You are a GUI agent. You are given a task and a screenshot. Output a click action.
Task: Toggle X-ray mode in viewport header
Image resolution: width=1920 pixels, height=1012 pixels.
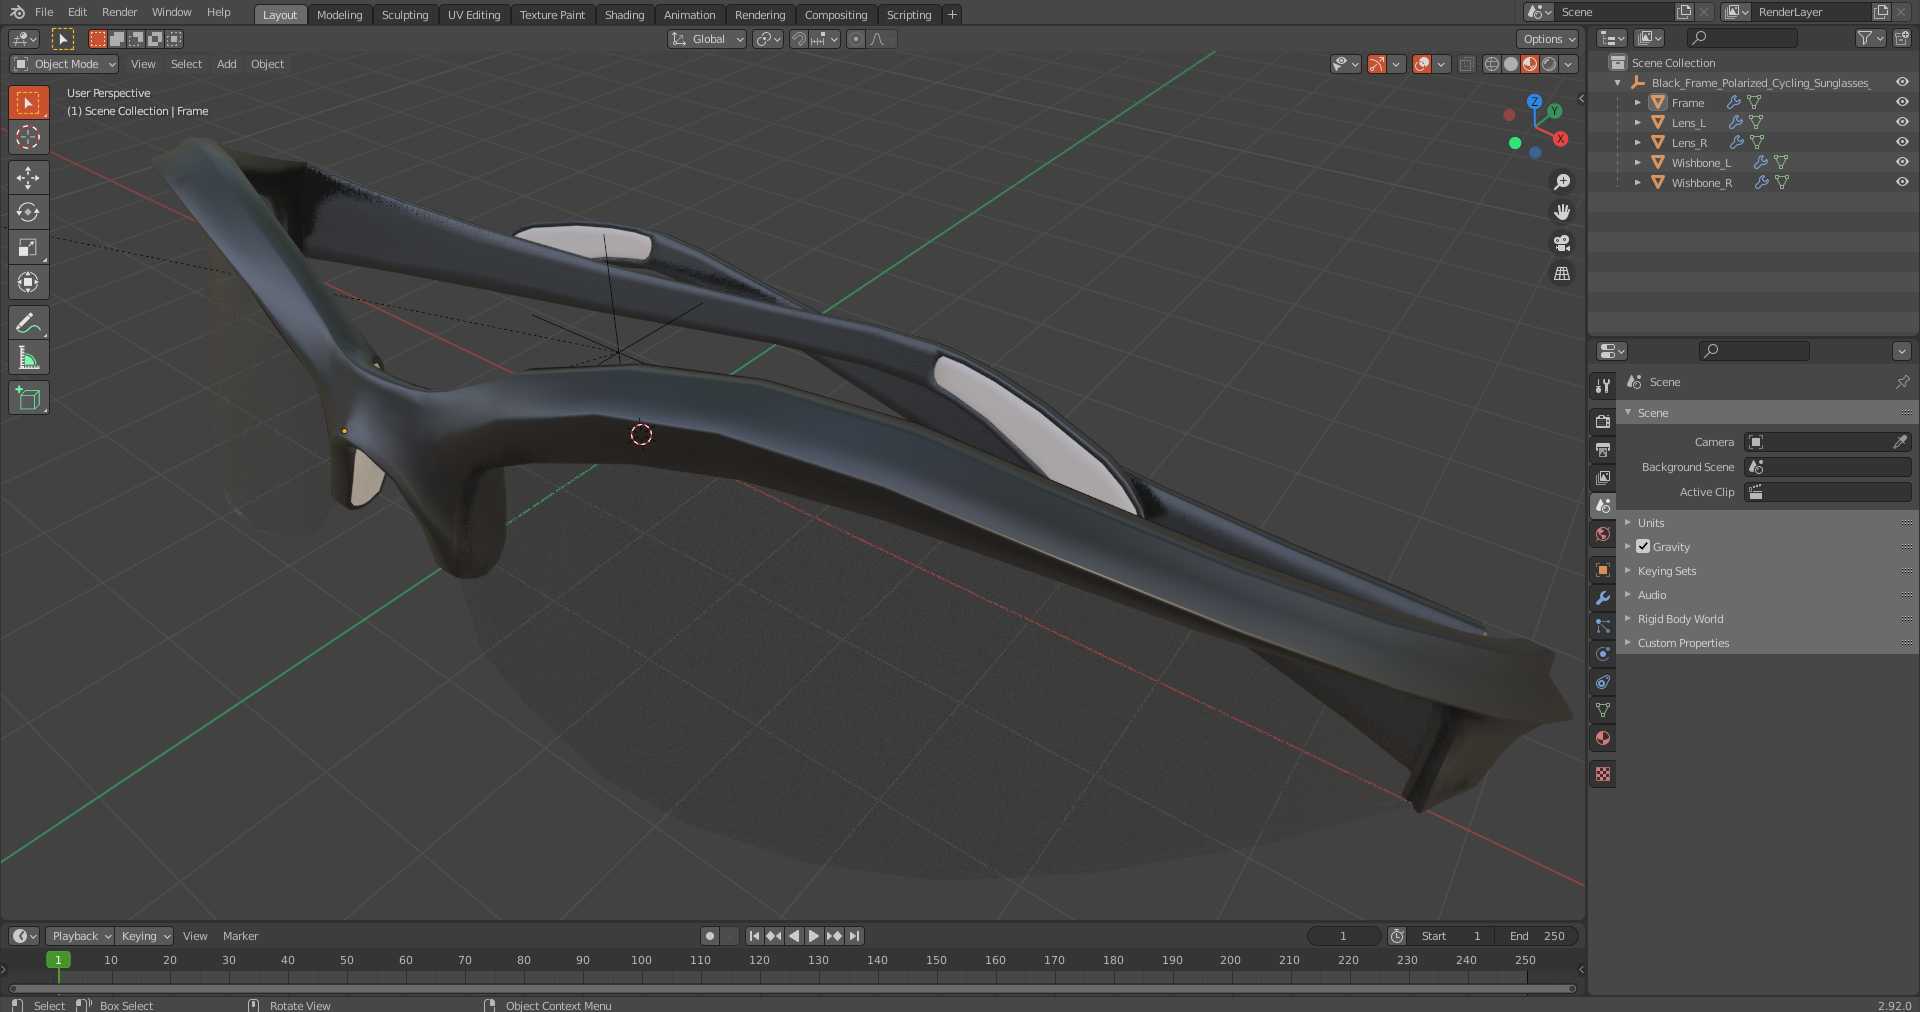click(1467, 64)
